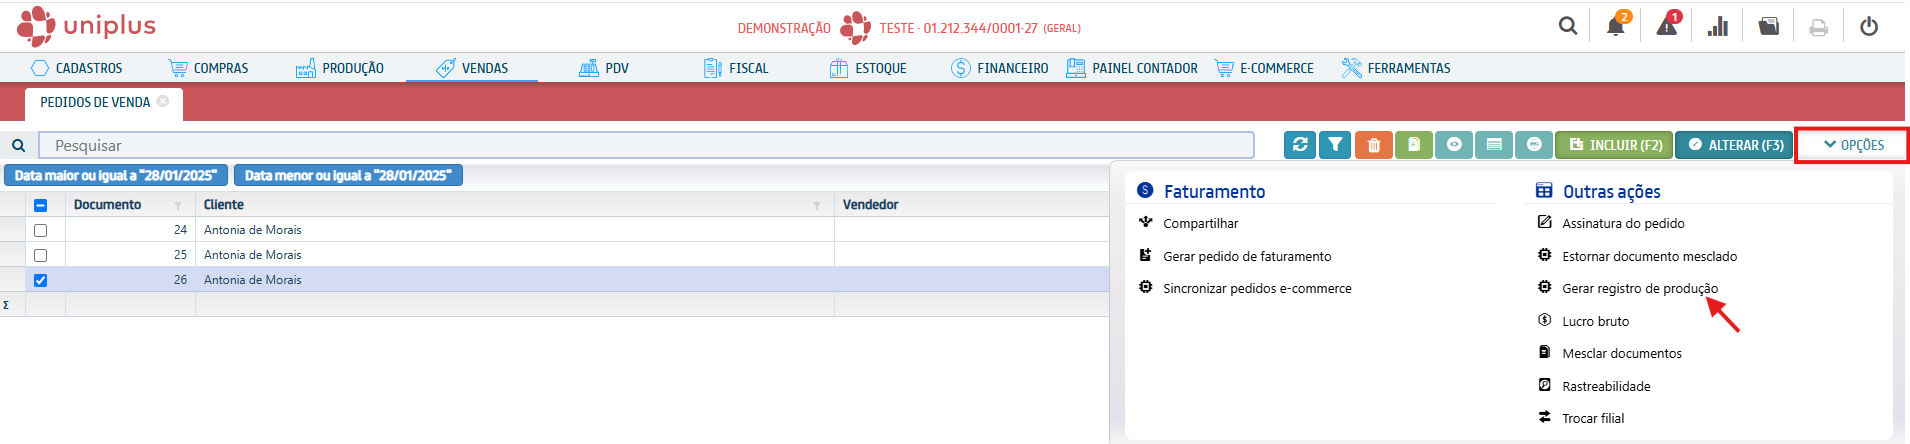Click the power logout icon
Image resolution: width=1910 pixels, height=444 pixels.
pos(1868,27)
